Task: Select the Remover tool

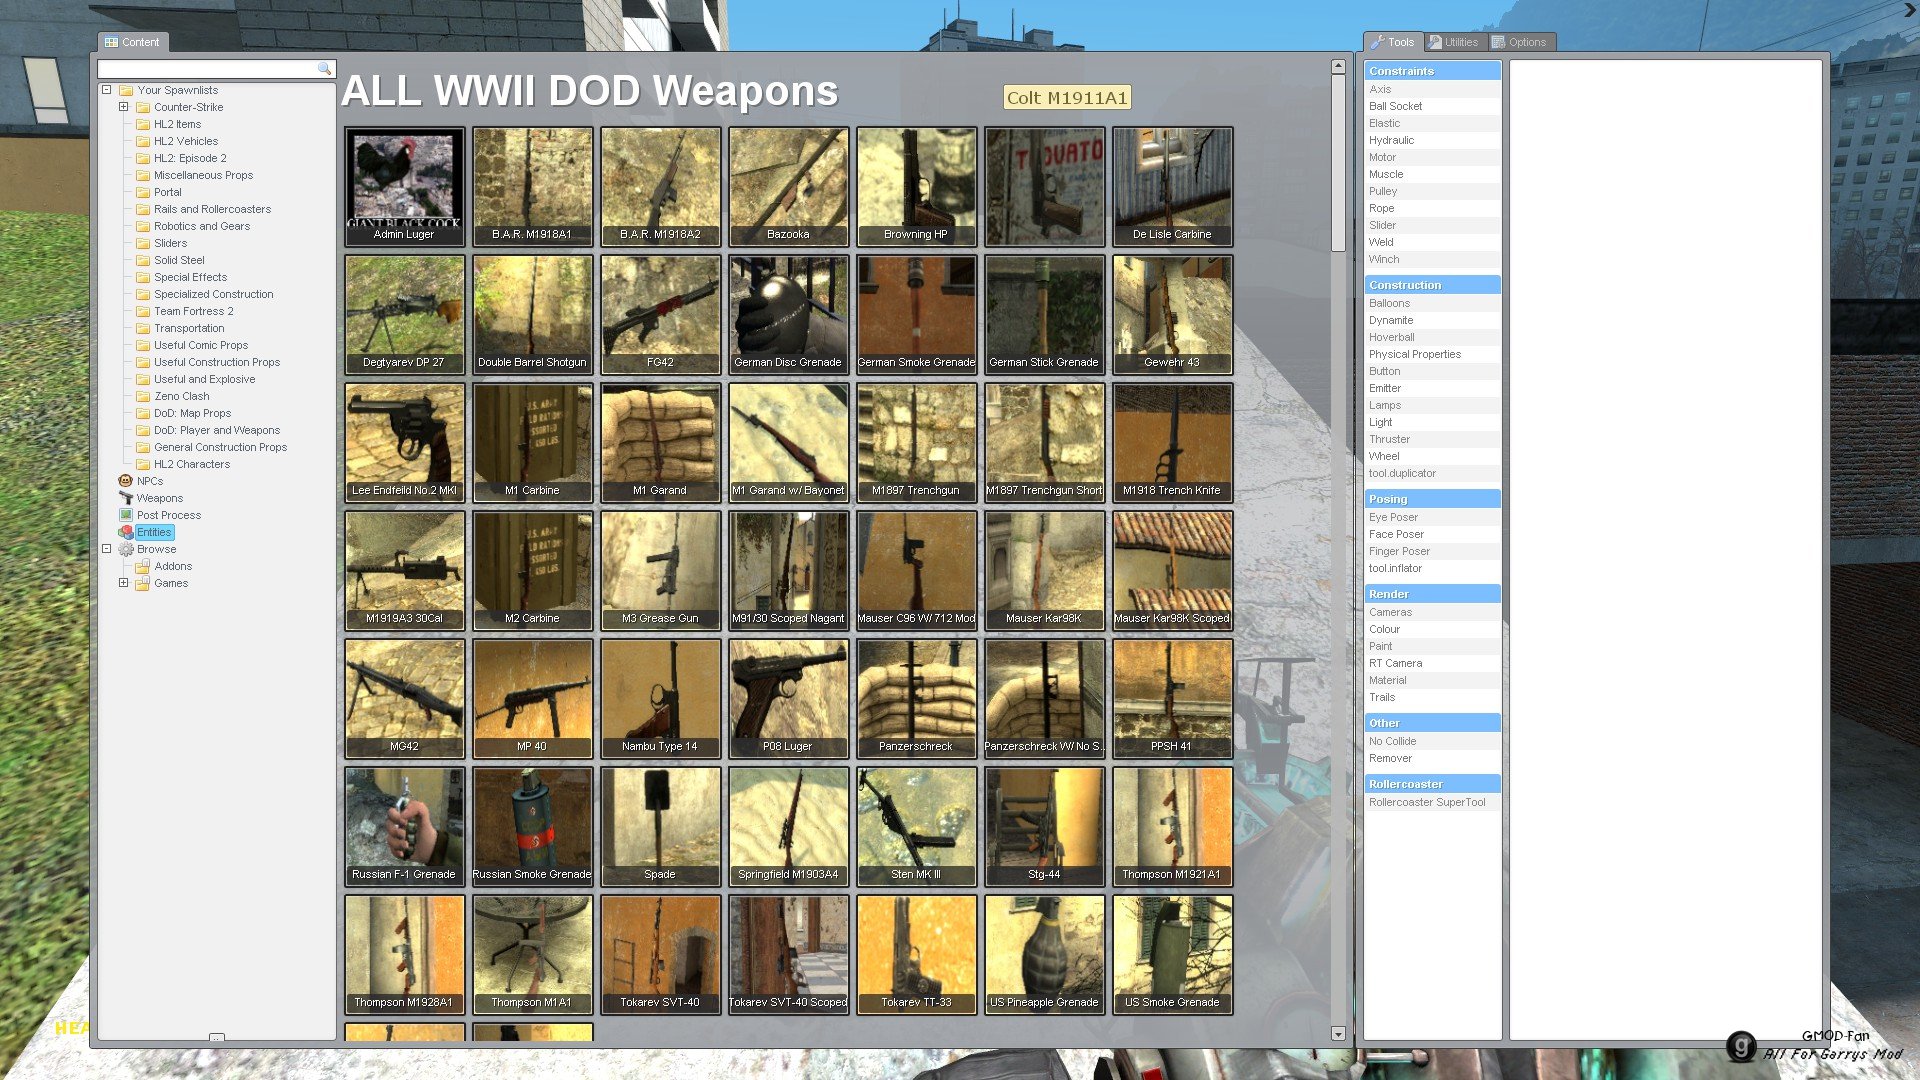Action: [x=1432, y=758]
